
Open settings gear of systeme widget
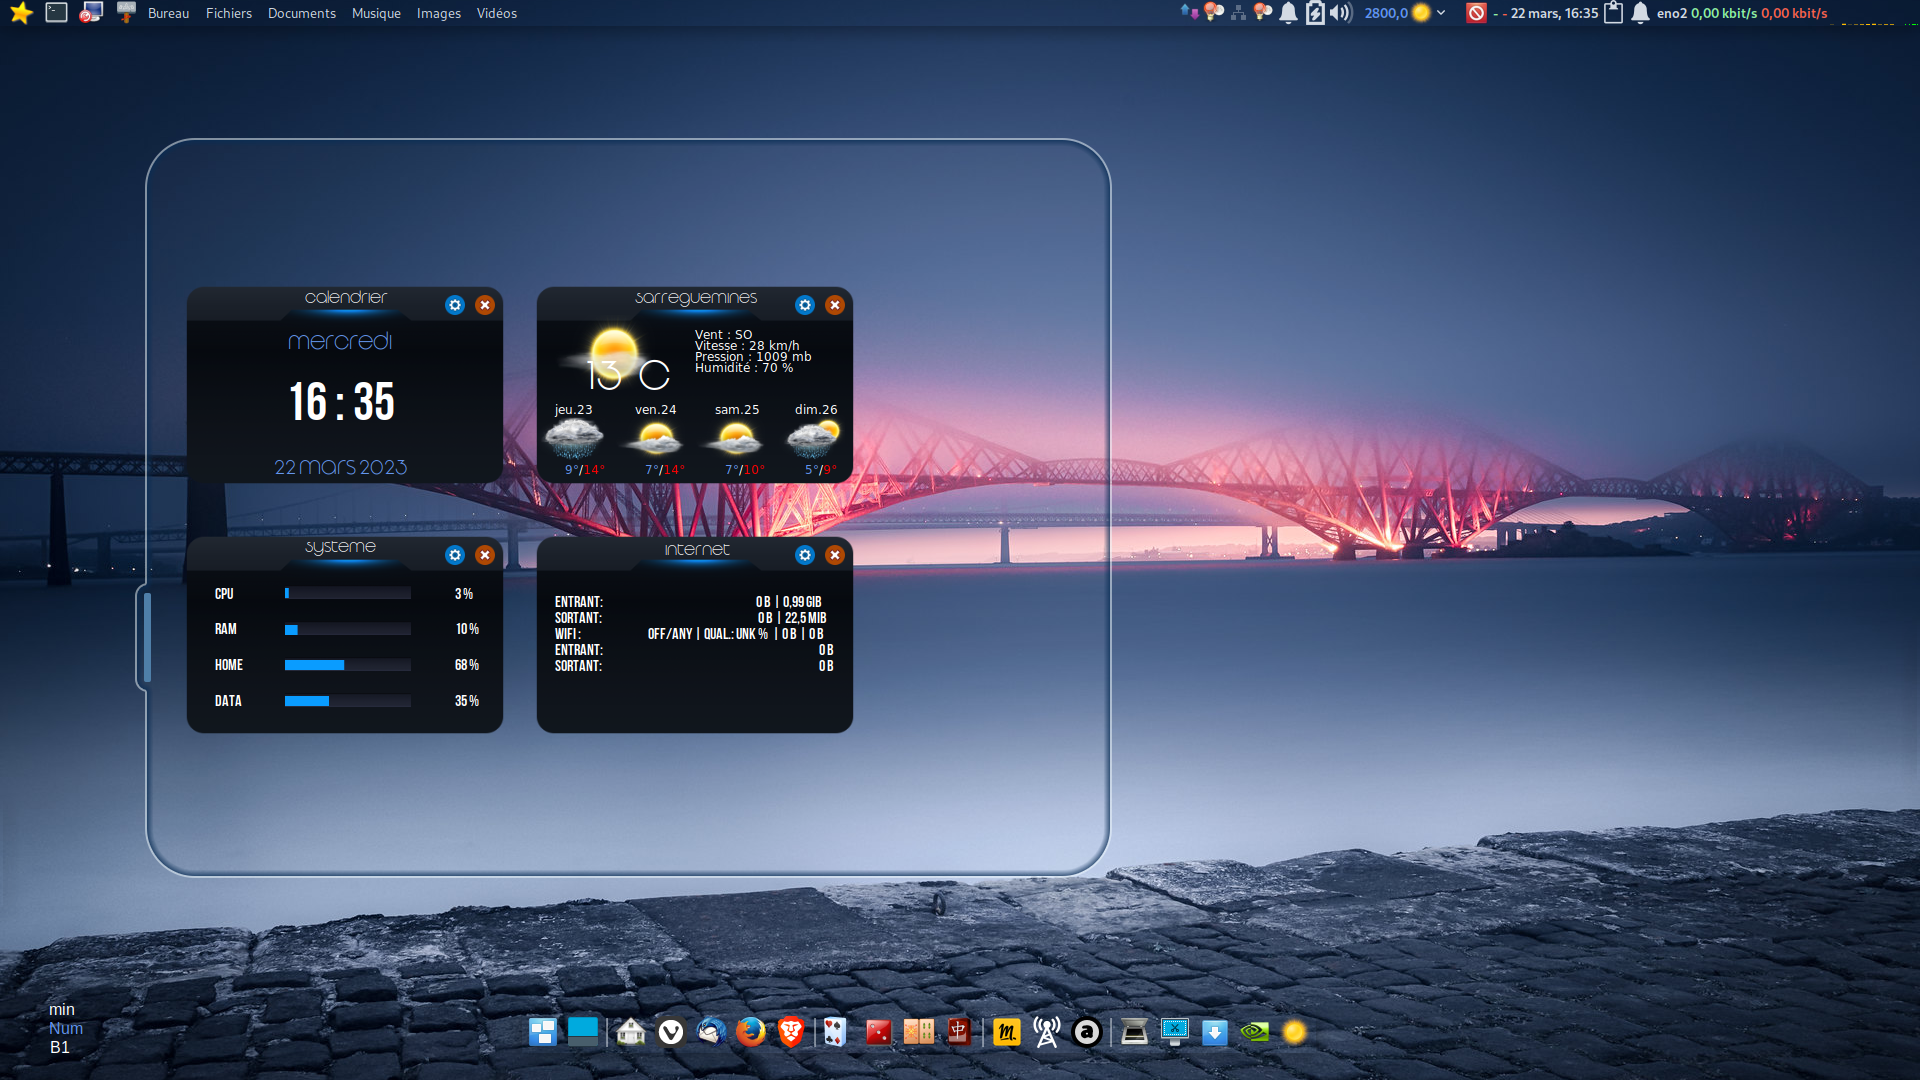click(455, 555)
